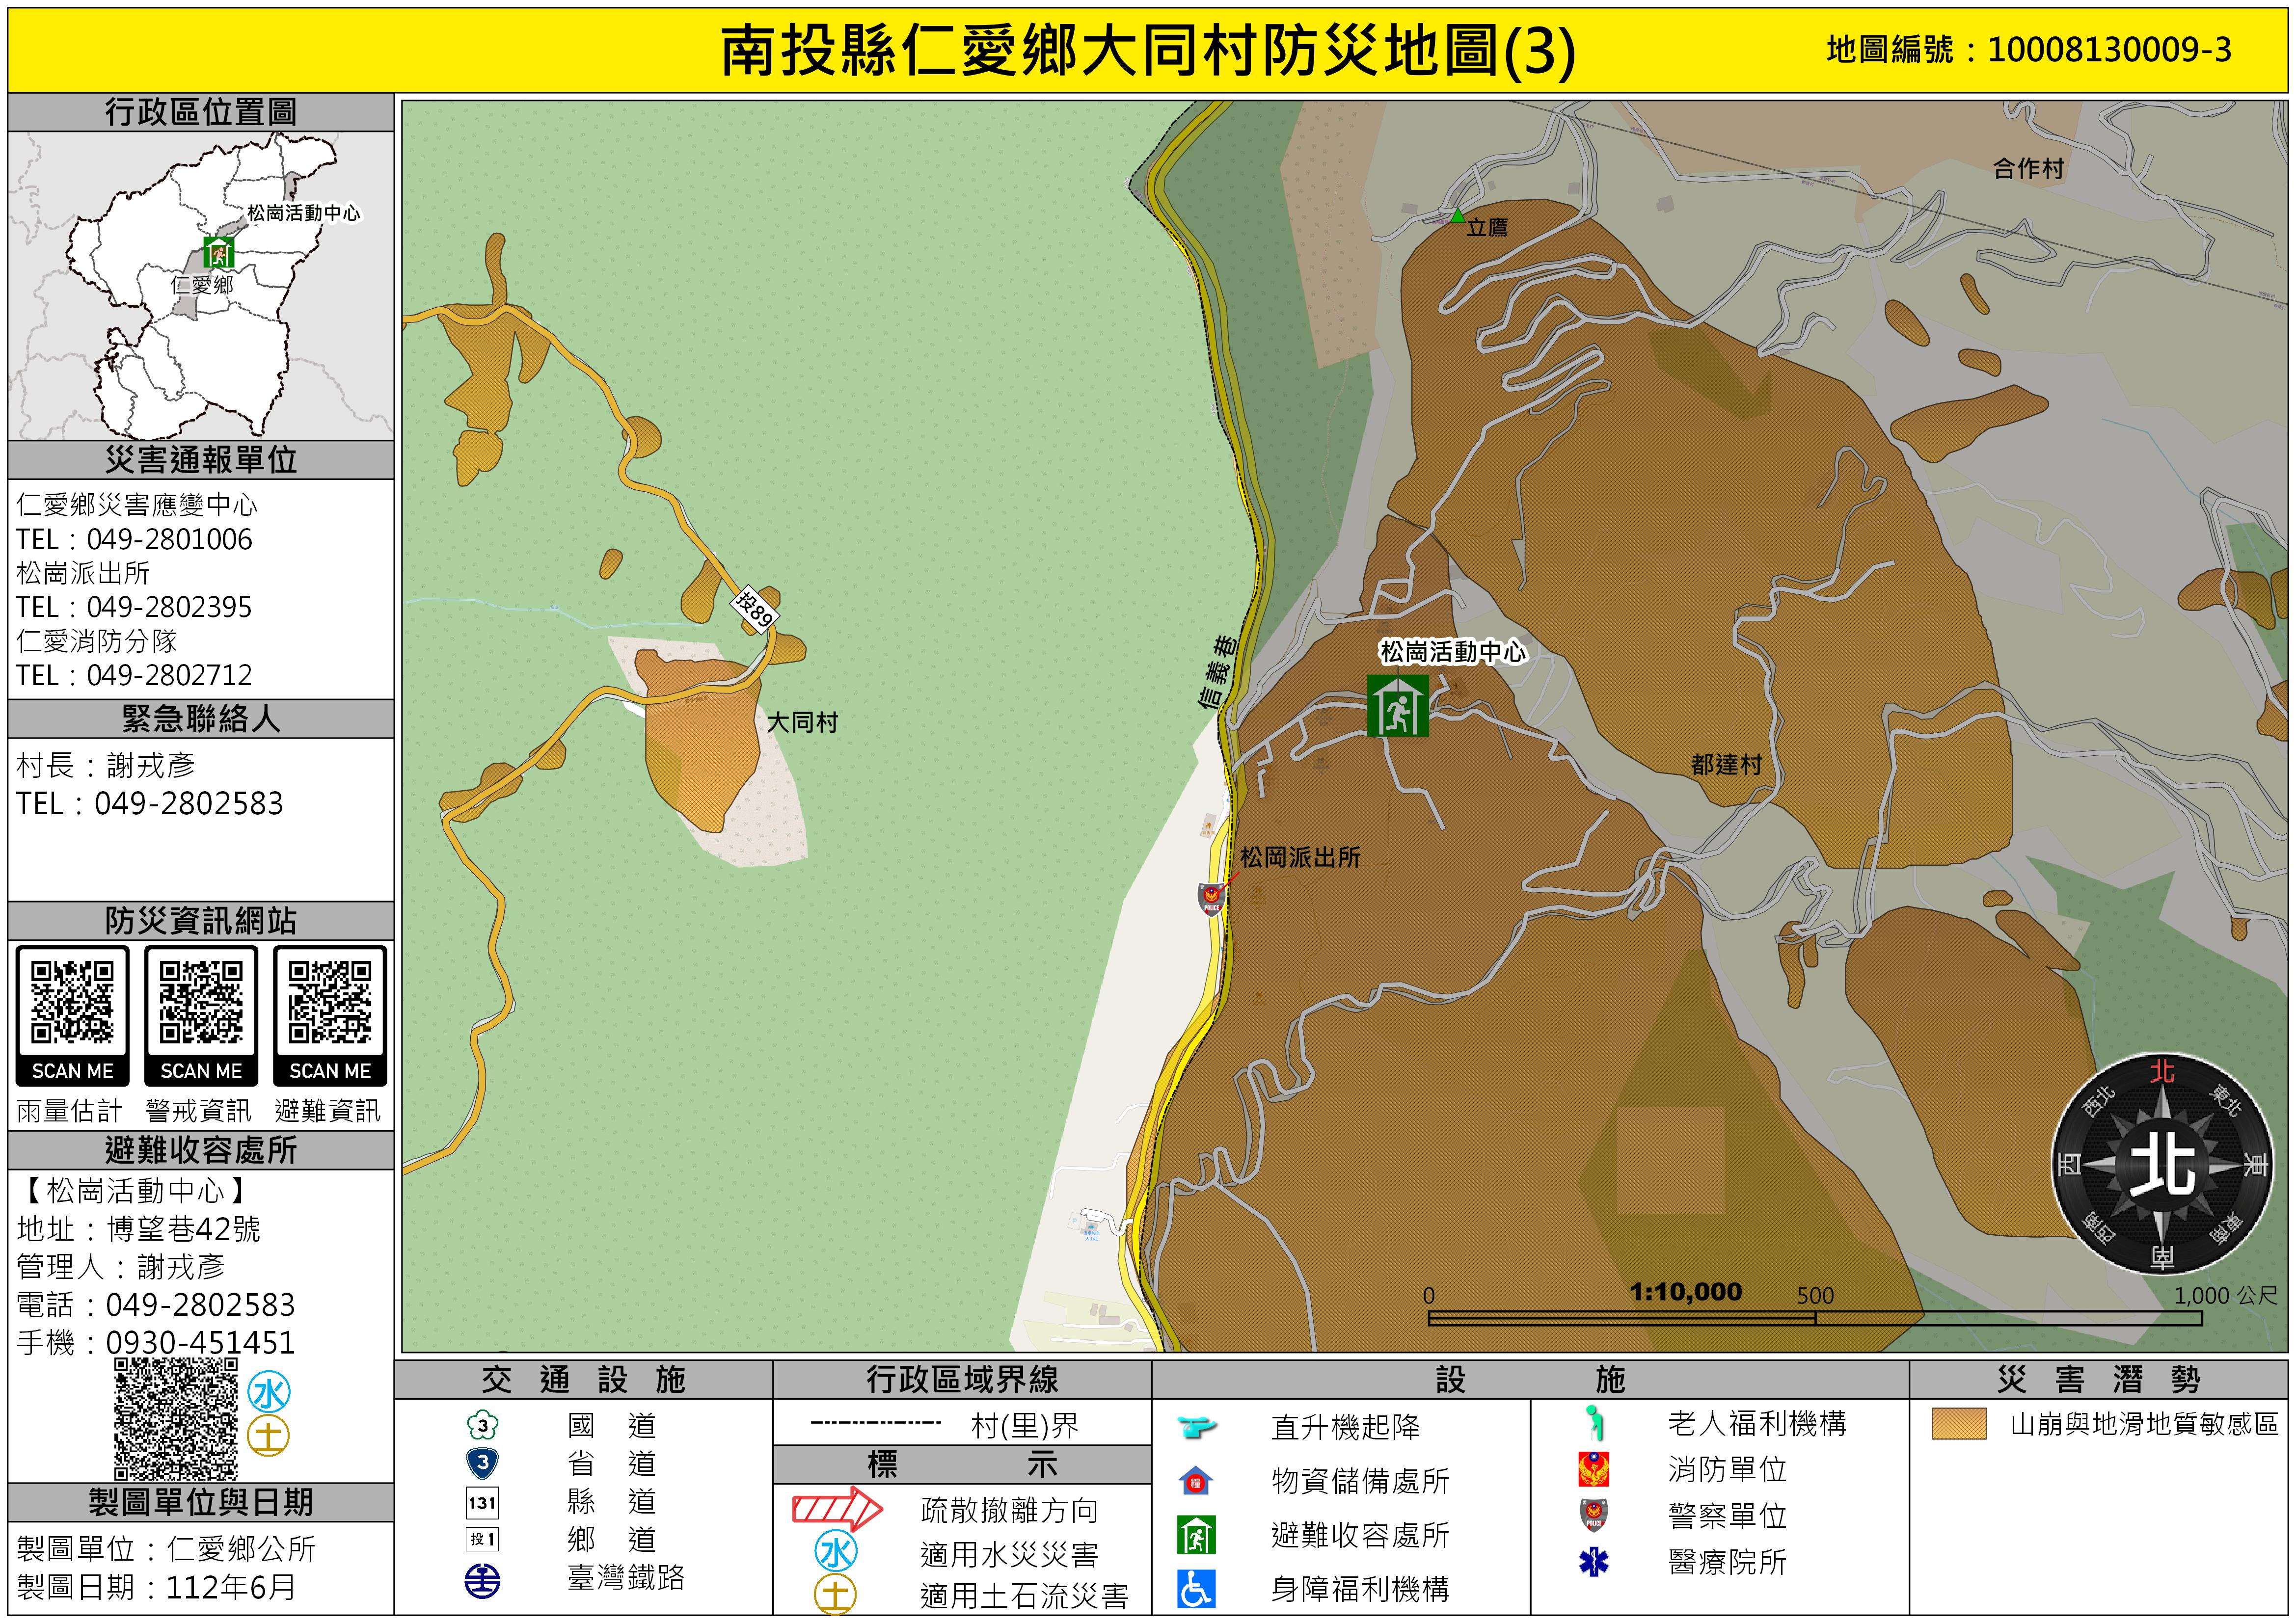Click the elderly welfare institution legend icon

pyautogui.click(x=1595, y=1422)
